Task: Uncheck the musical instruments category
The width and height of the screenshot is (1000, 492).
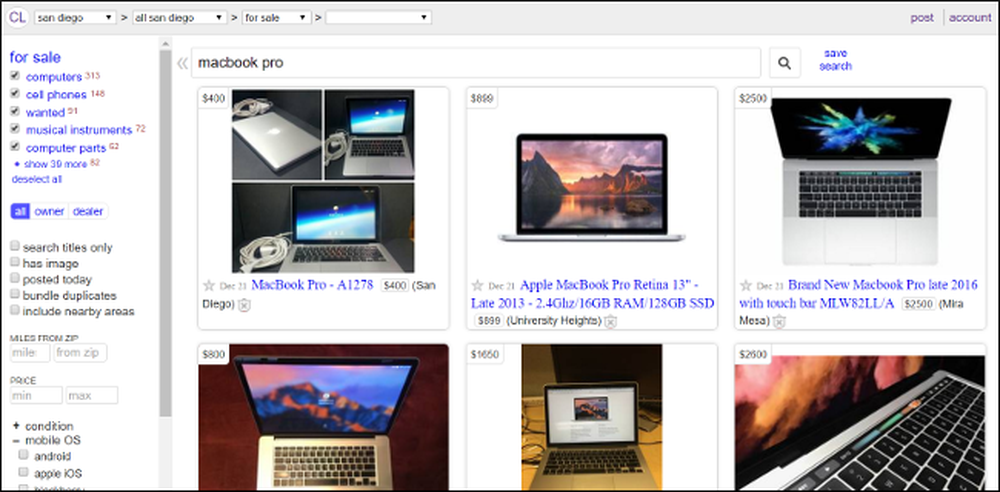Action: pos(15,128)
